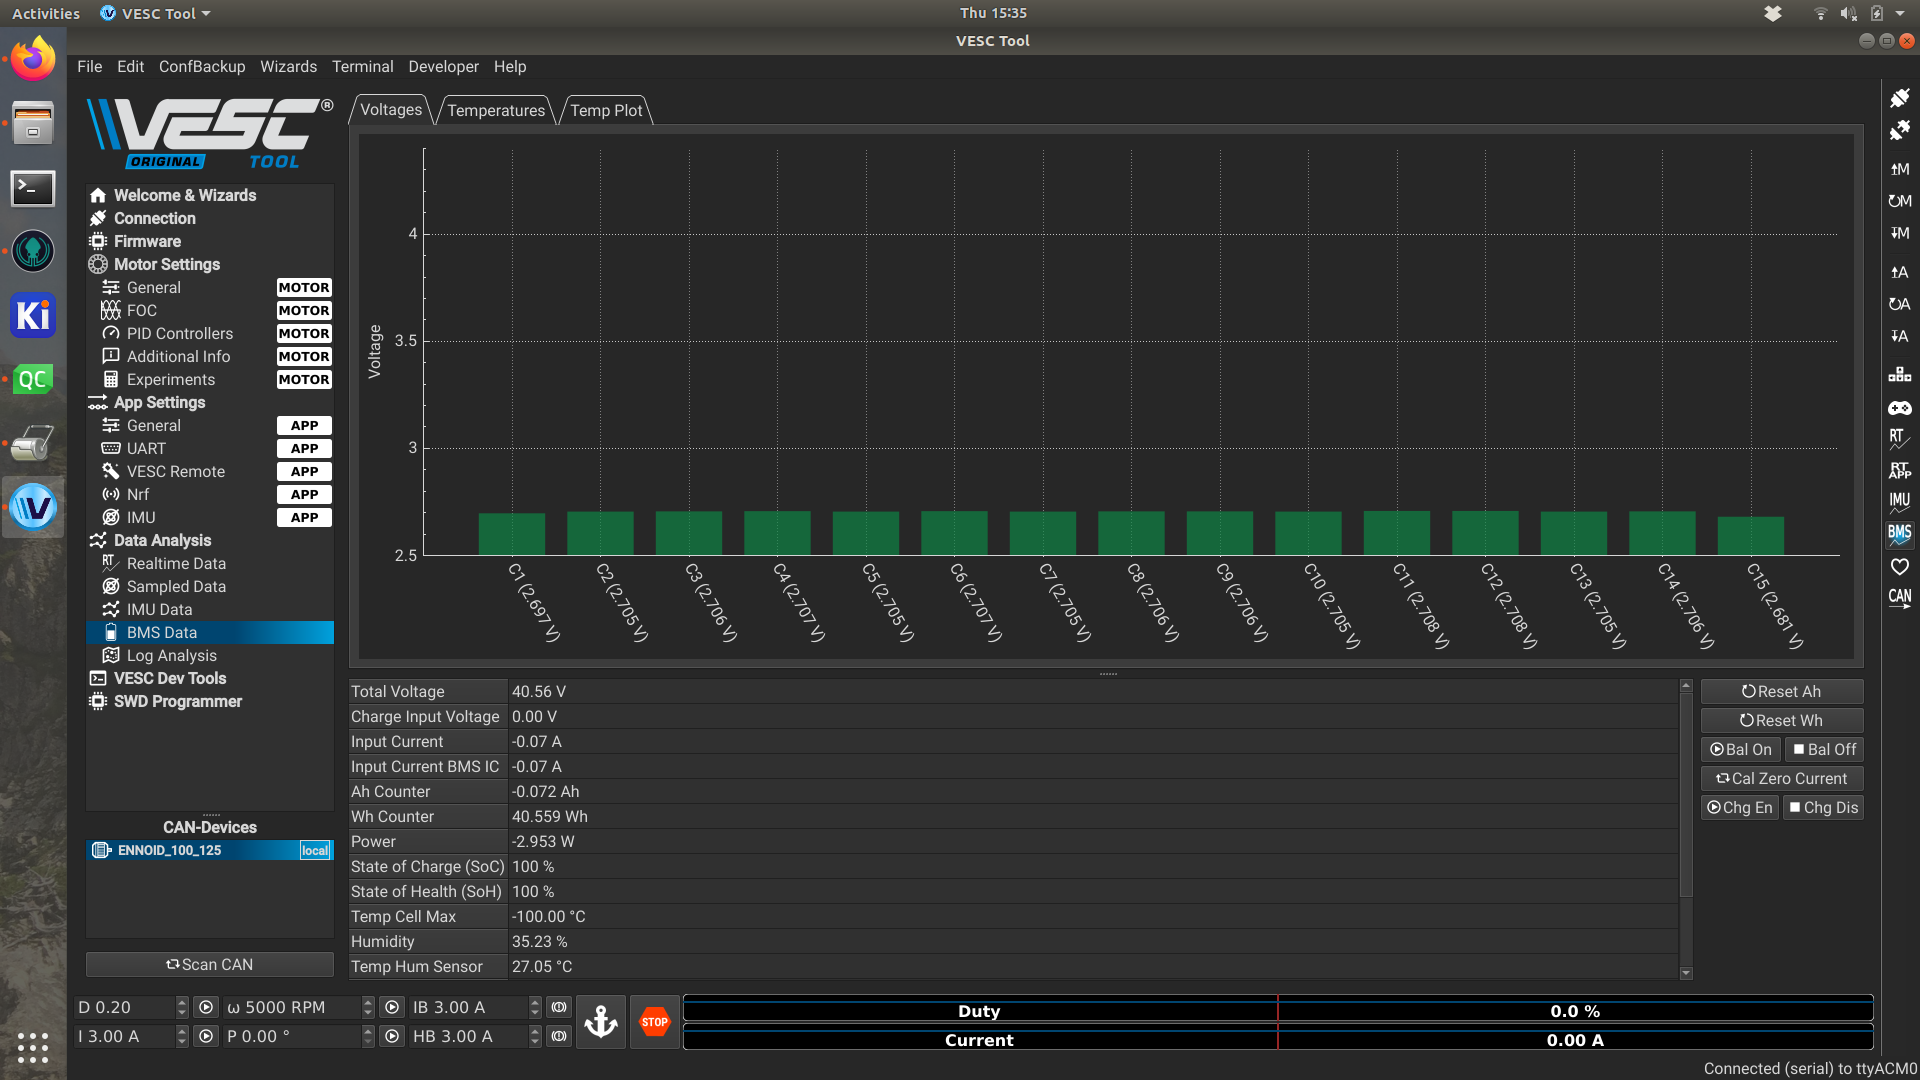Switch to the Temperatures tab
1920x1080 pixels.
tap(495, 110)
